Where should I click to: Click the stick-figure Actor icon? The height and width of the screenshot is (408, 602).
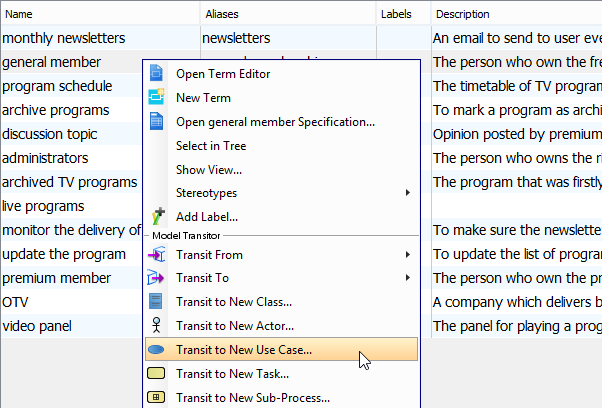pos(156,325)
